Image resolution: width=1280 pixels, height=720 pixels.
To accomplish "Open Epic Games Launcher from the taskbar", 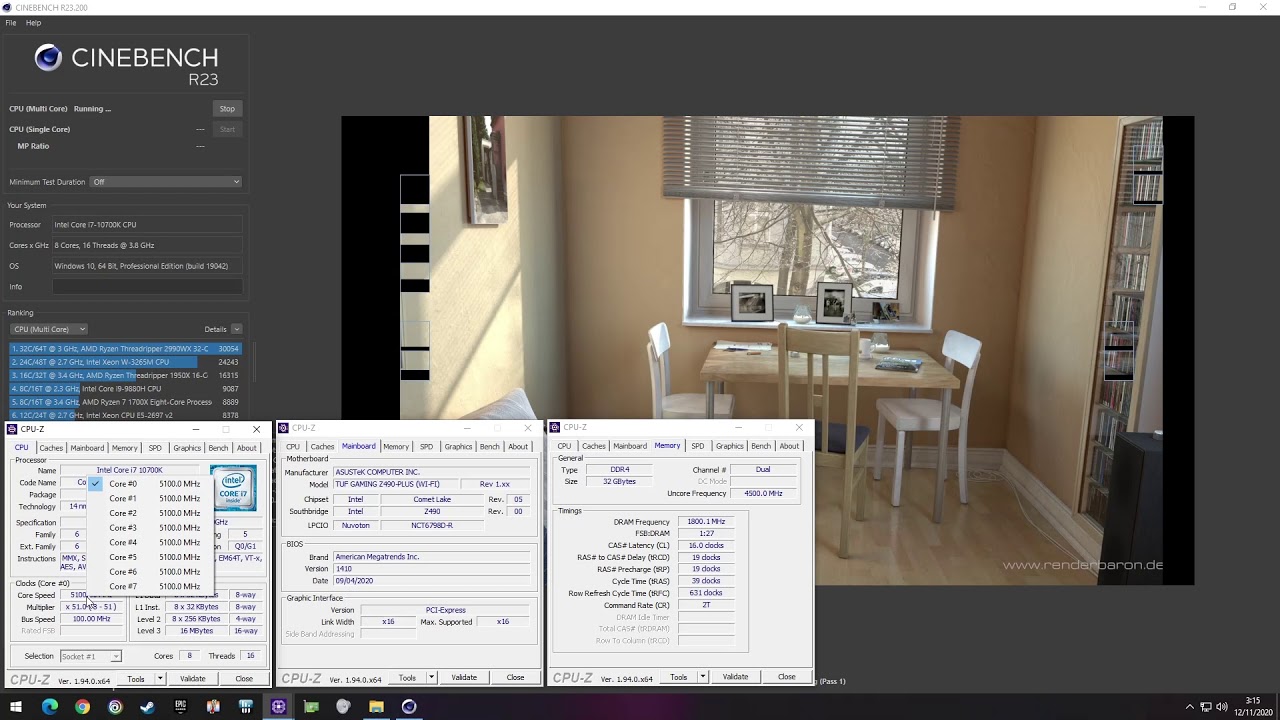I will click(180, 706).
